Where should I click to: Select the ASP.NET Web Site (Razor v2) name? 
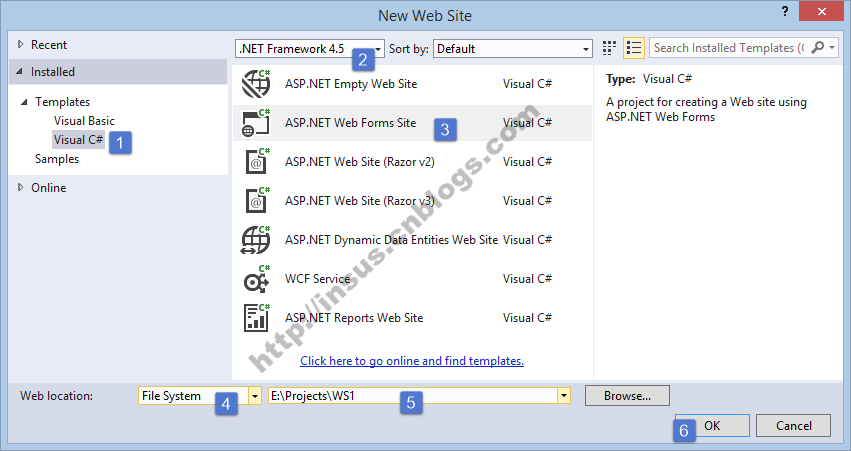click(x=360, y=162)
